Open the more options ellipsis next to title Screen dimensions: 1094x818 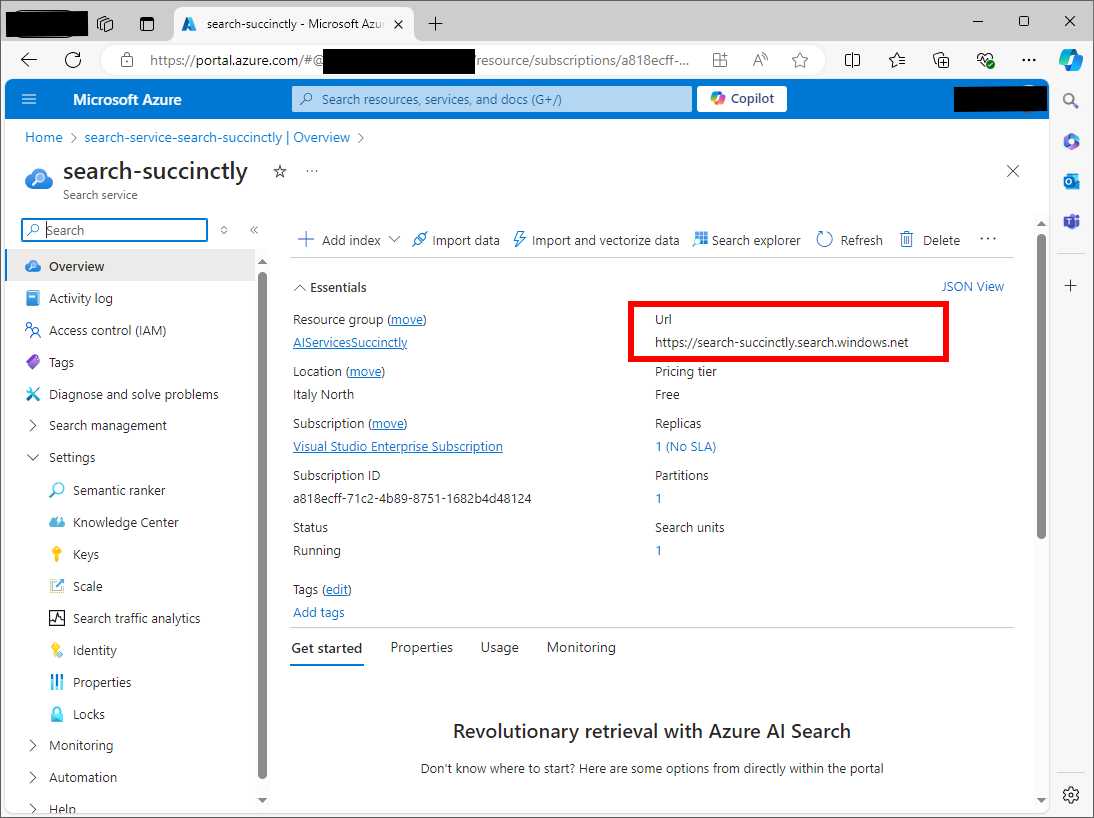point(312,171)
